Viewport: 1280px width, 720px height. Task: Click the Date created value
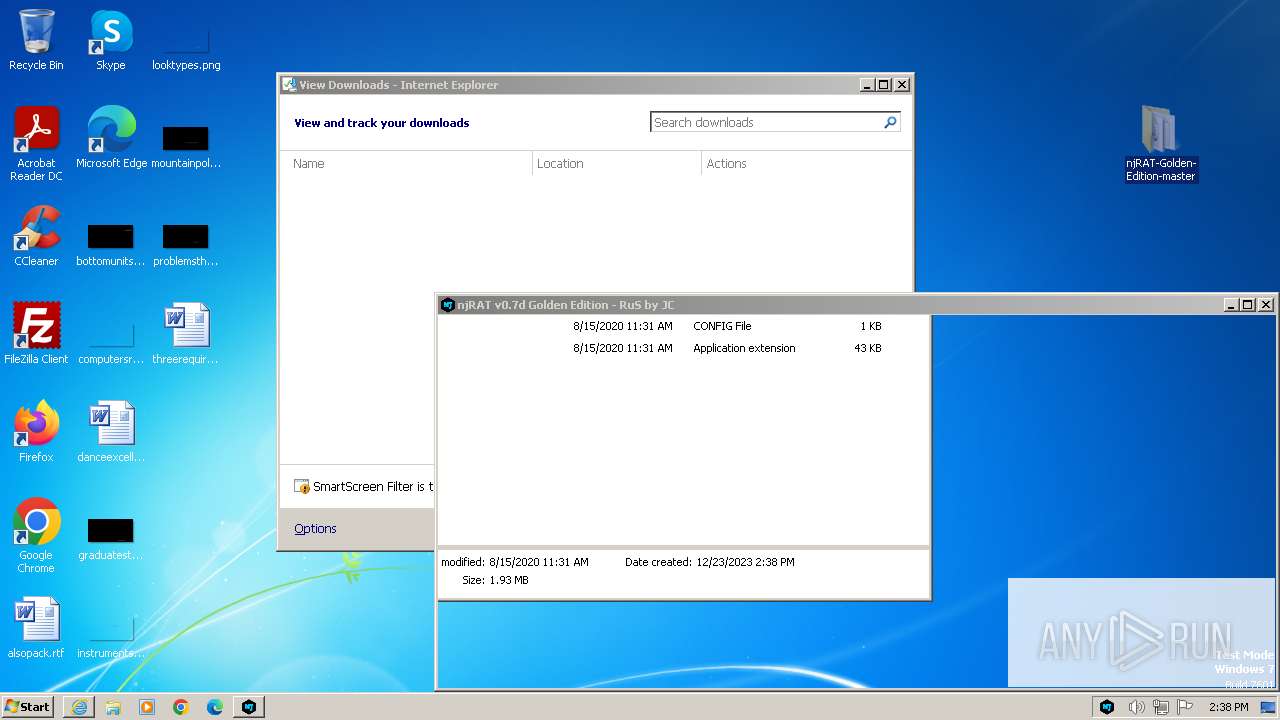[x=745, y=562]
